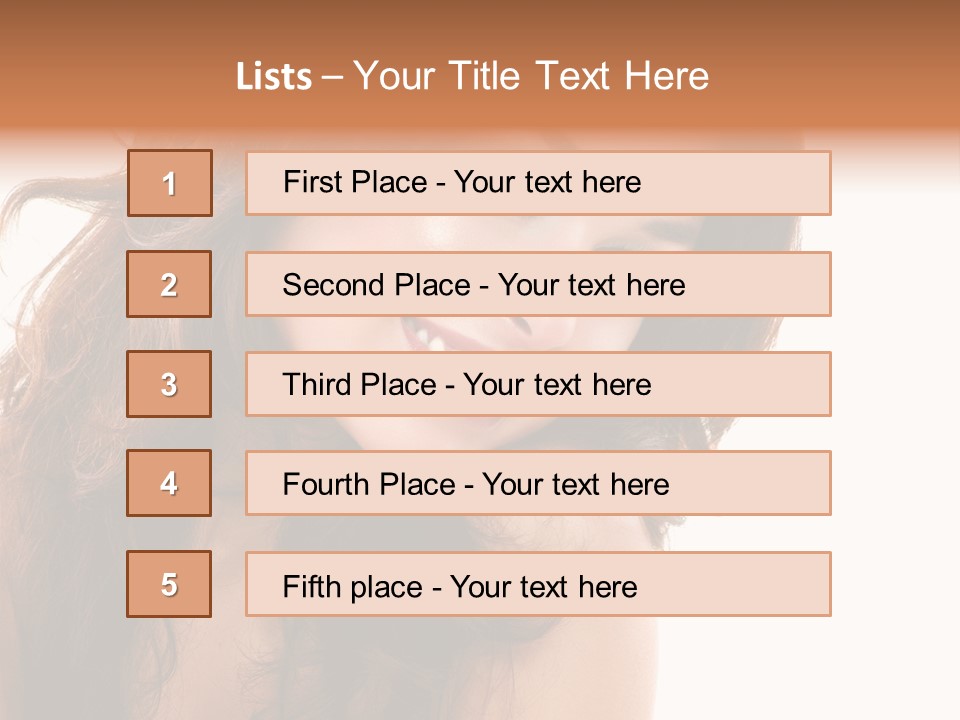960x720 pixels.
Task: Click the words "First Place"
Action: click(x=355, y=182)
